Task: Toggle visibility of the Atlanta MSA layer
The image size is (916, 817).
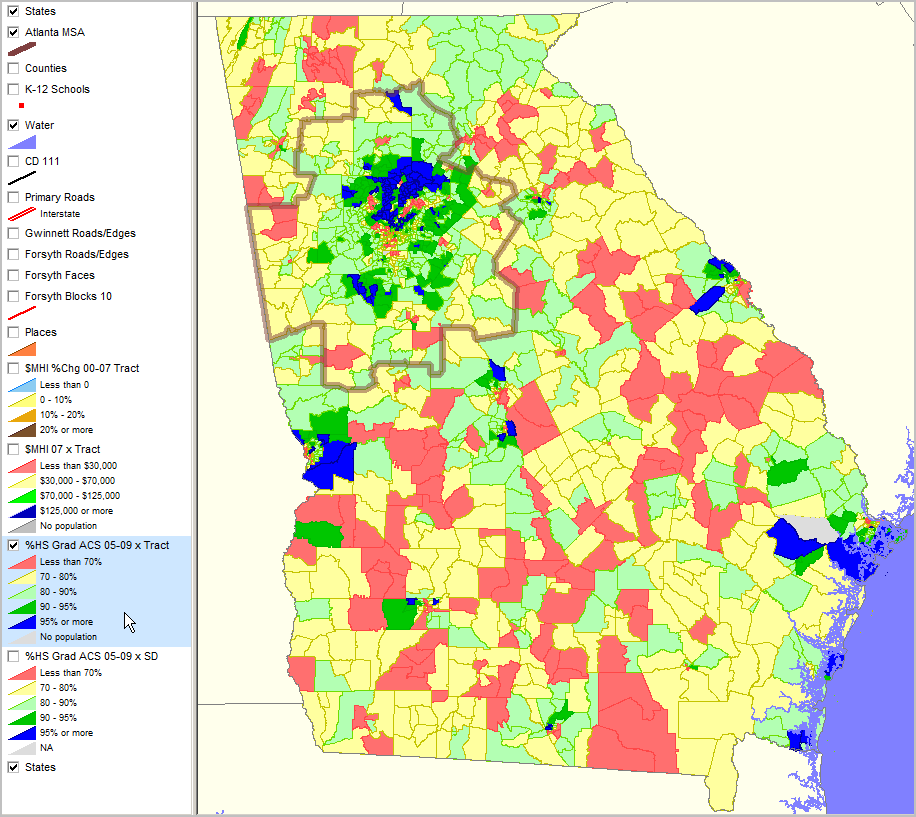Action: [11, 31]
